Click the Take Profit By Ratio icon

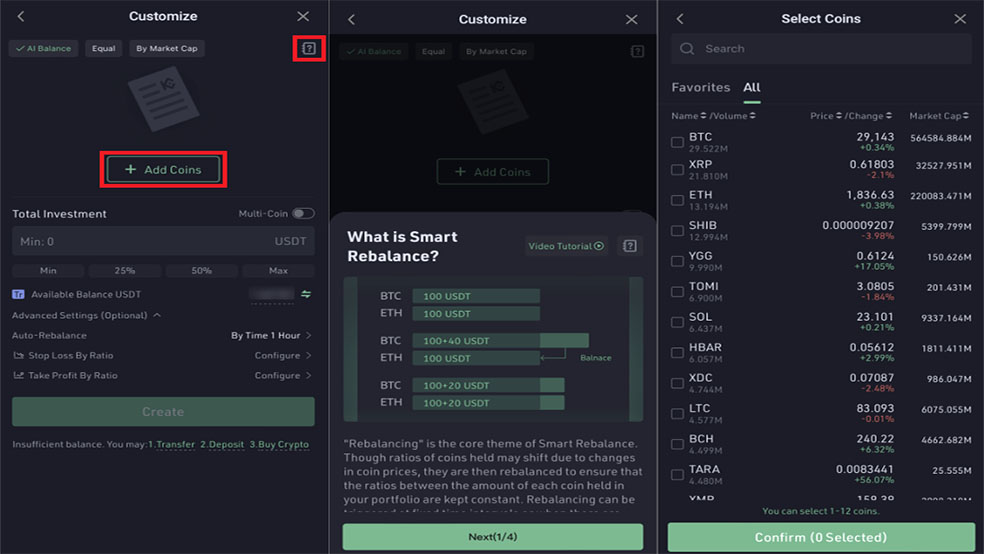pos(18,376)
